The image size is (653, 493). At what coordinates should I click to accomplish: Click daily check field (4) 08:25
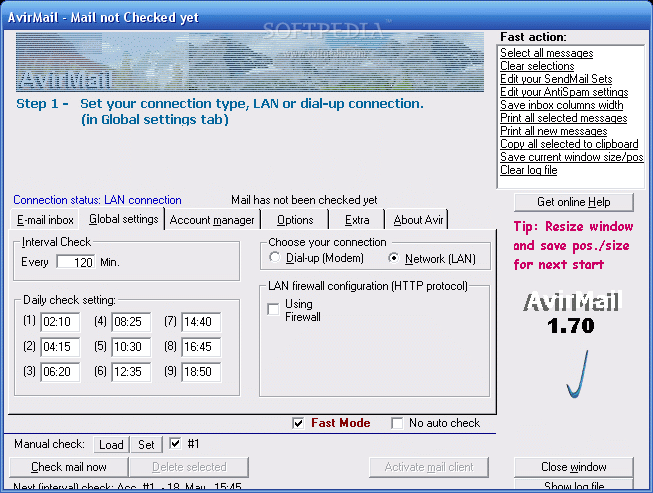tap(131, 322)
